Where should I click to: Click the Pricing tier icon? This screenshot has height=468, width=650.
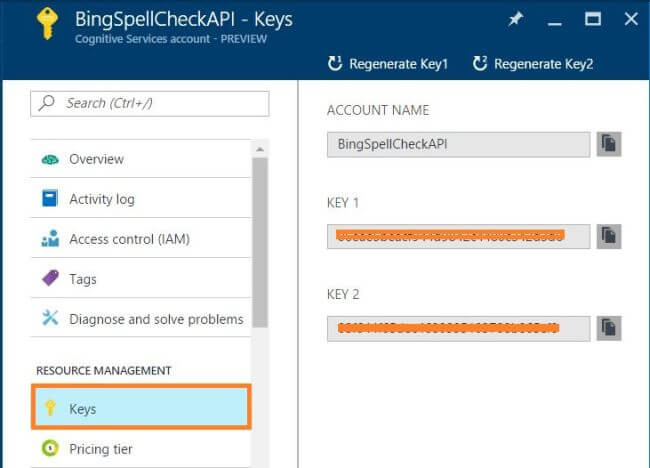pyautogui.click(x=50, y=449)
